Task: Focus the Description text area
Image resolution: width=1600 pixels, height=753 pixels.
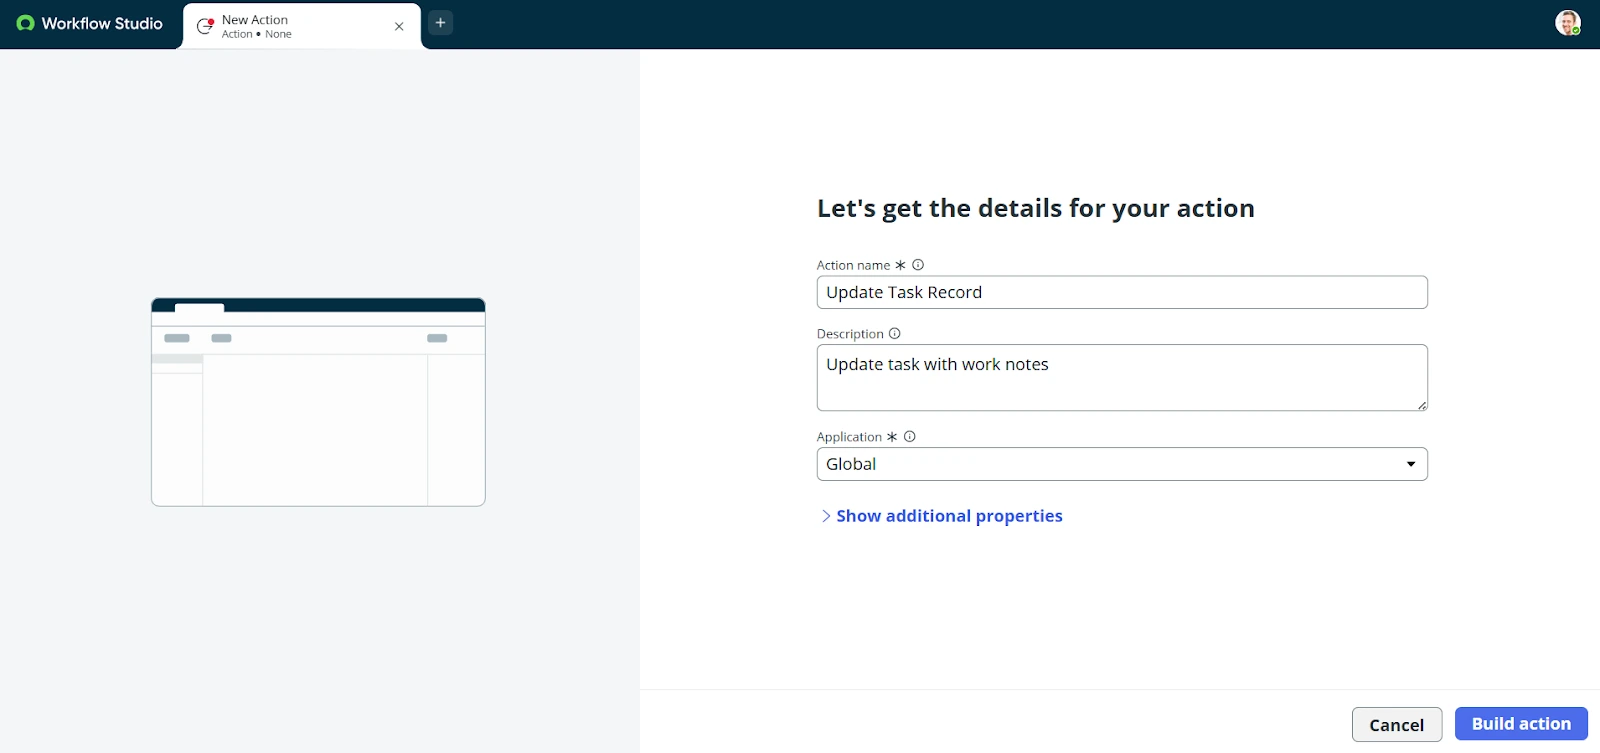Action: (1122, 378)
